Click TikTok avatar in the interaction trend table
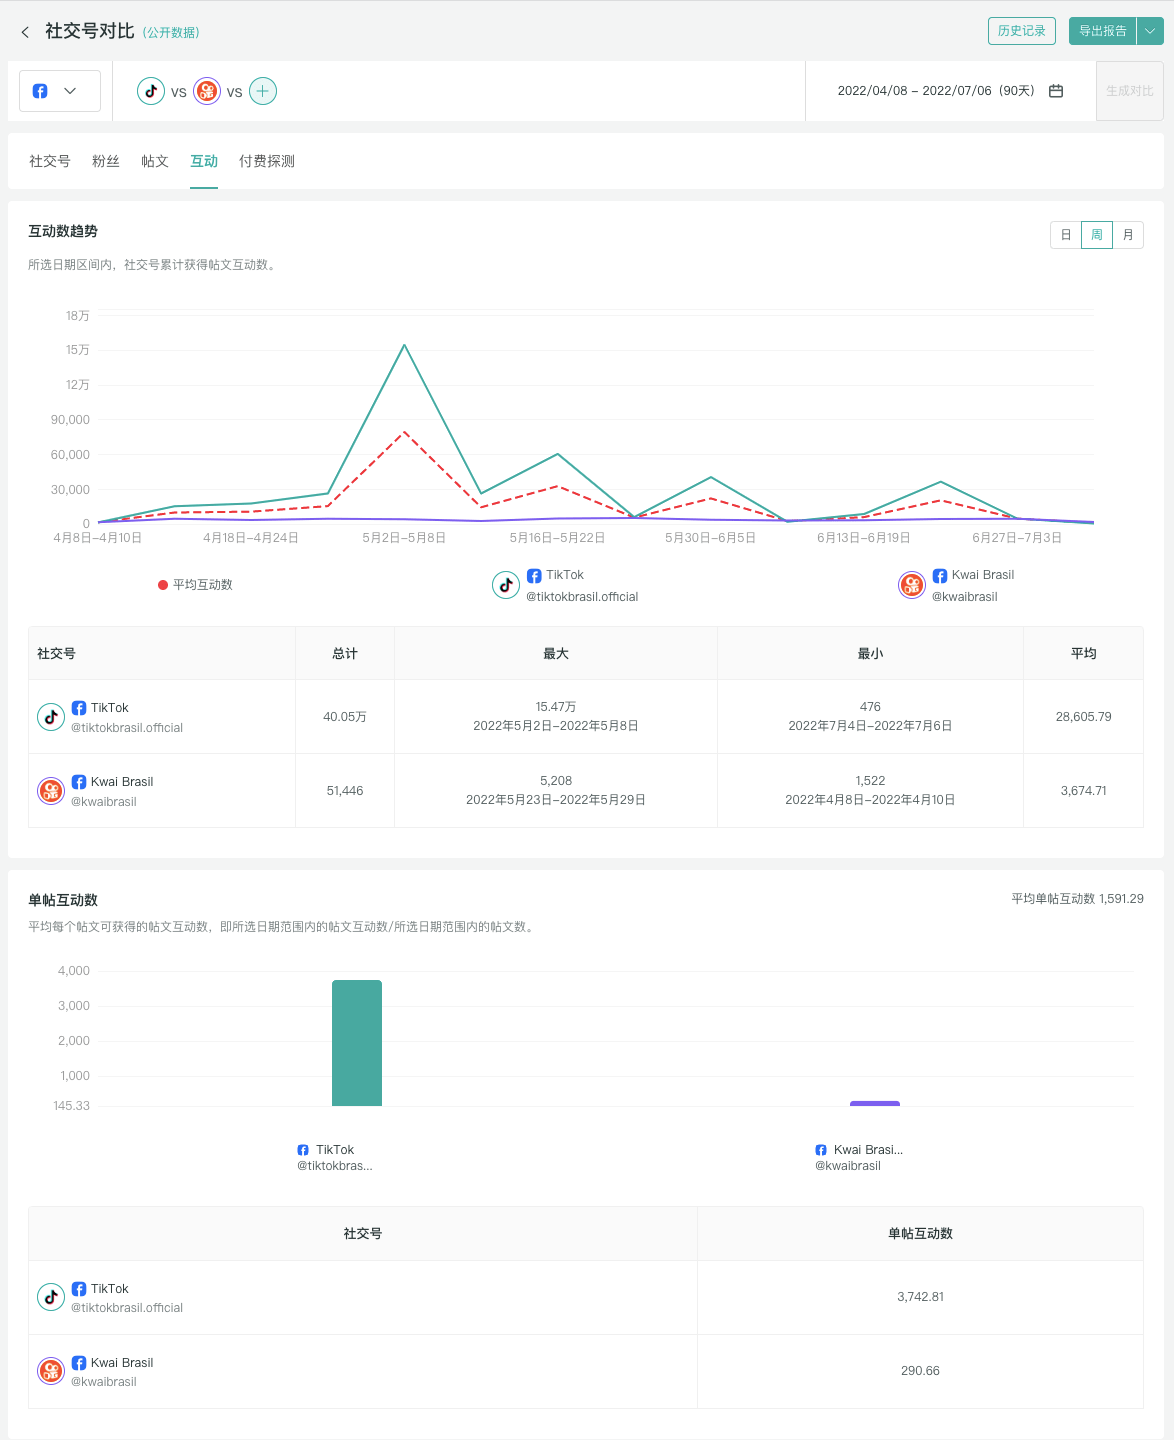The image size is (1174, 1440). coord(51,717)
